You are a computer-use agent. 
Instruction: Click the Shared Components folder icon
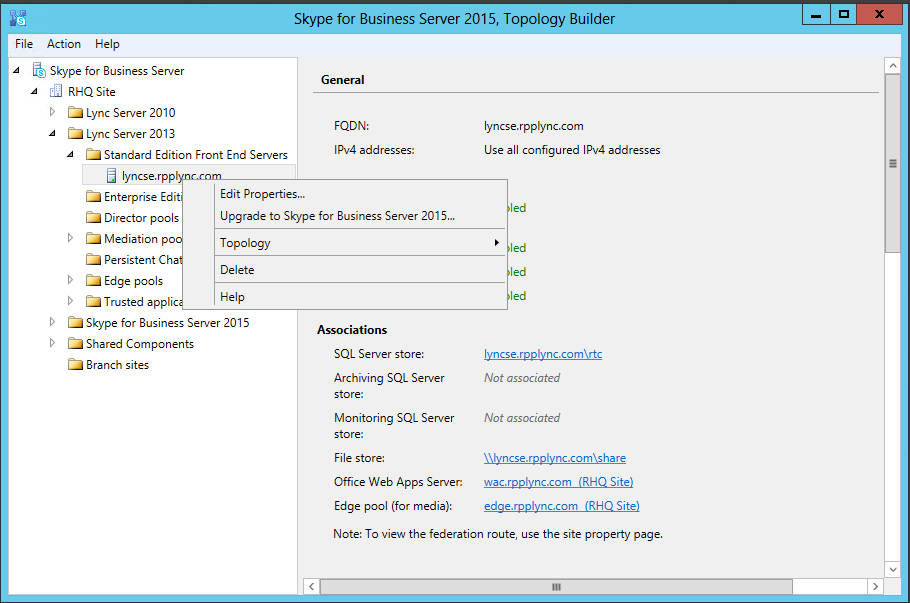(75, 343)
